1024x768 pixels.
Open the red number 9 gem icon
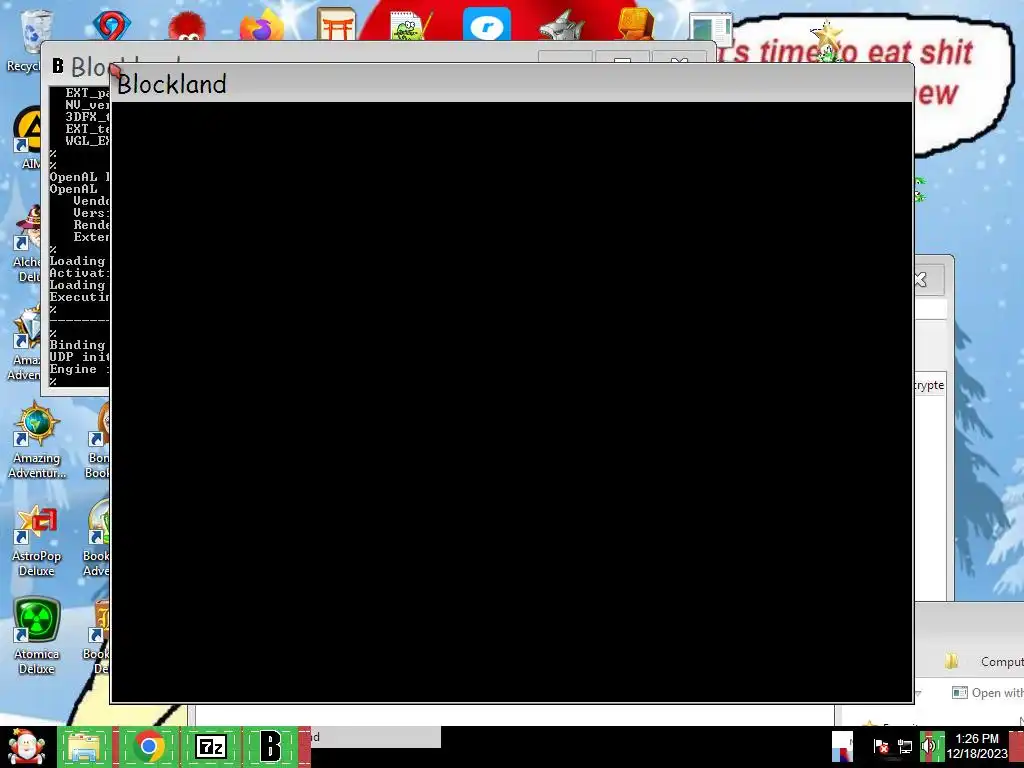pos(112,26)
